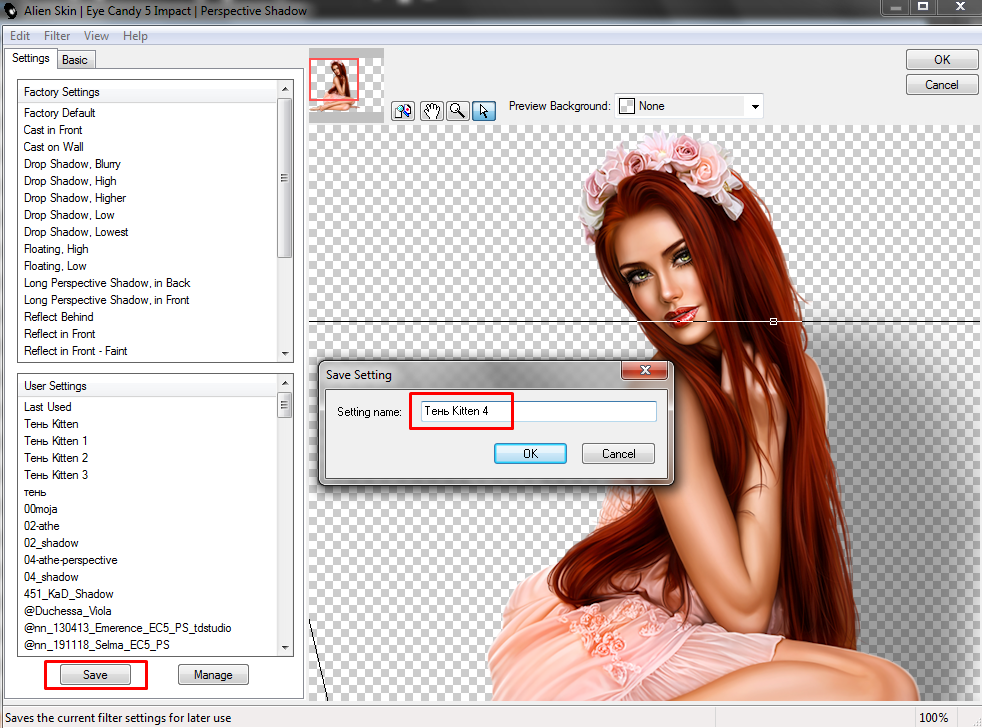
Task: Close the Save Setting dialog with X
Action: (x=644, y=374)
